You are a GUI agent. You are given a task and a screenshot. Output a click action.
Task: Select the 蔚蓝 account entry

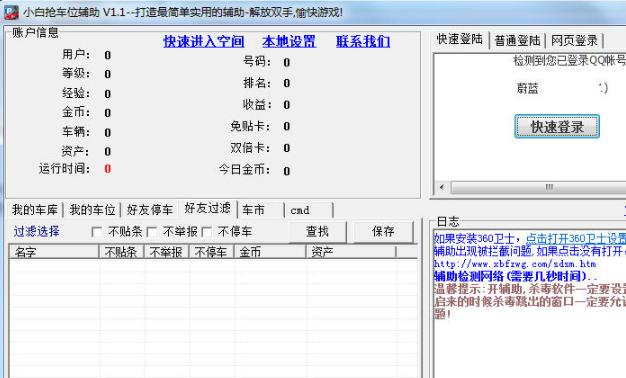(527, 88)
